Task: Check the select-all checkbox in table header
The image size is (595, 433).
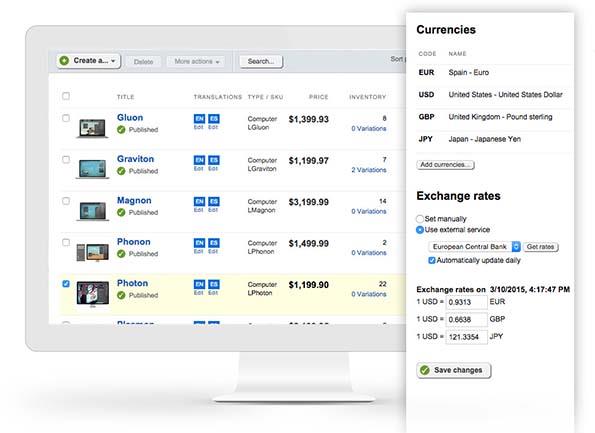Action: click(66, 96)
